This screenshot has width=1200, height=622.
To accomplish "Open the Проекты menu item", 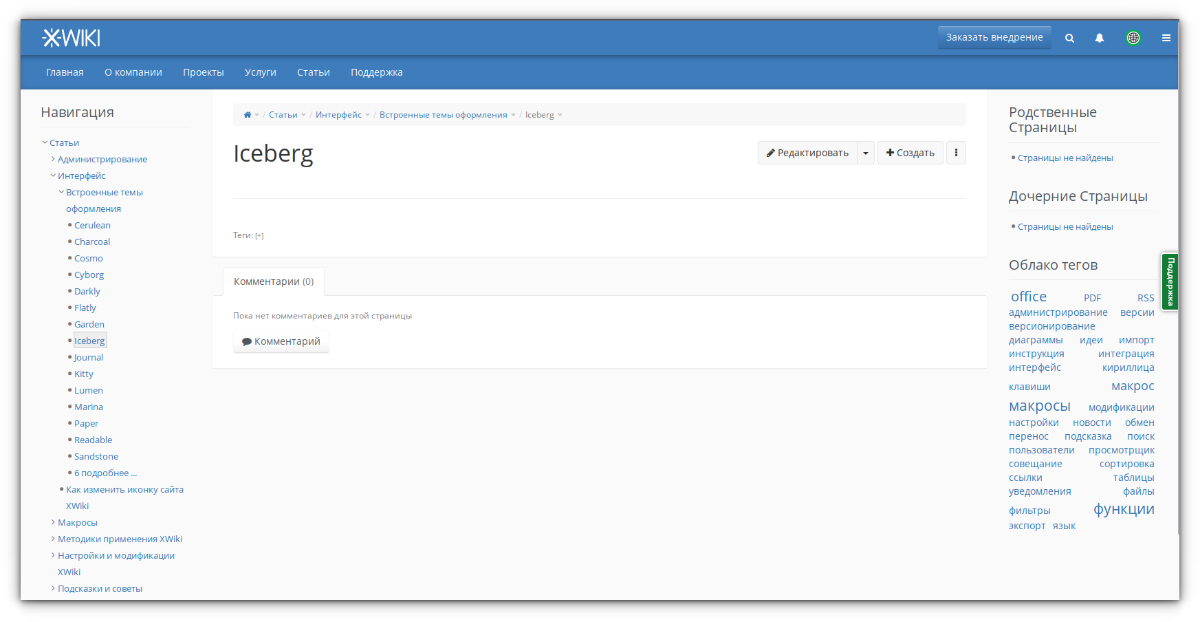I will [x=203, y=72].
